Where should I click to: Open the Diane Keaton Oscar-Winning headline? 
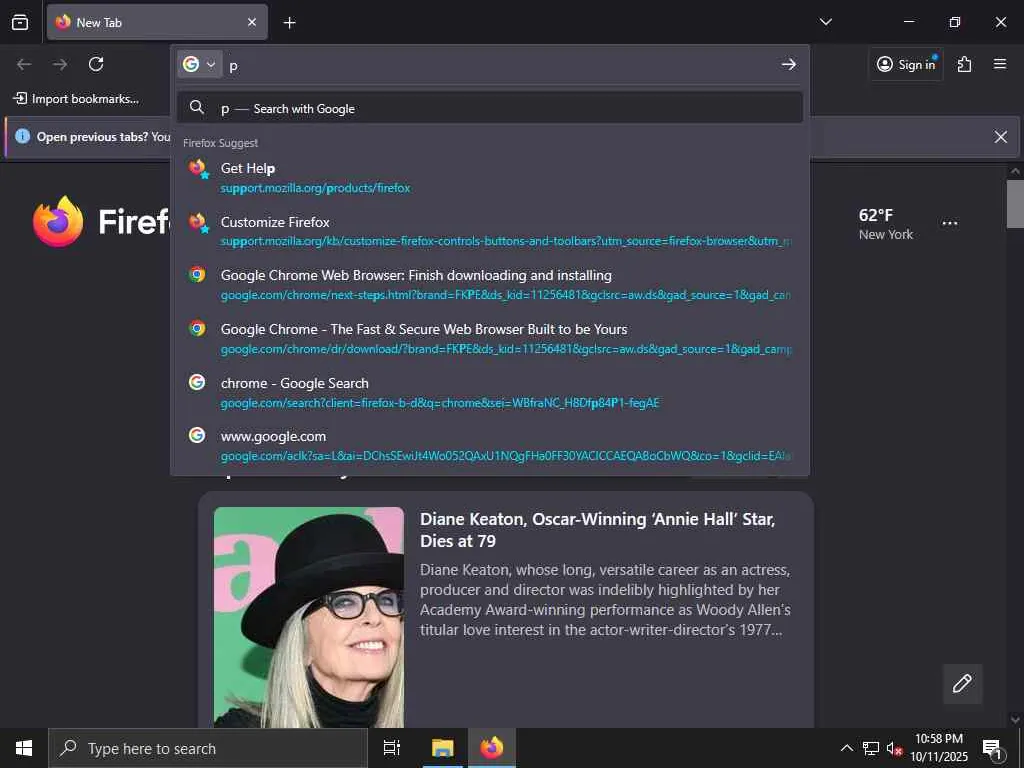(x=597, y=530)
